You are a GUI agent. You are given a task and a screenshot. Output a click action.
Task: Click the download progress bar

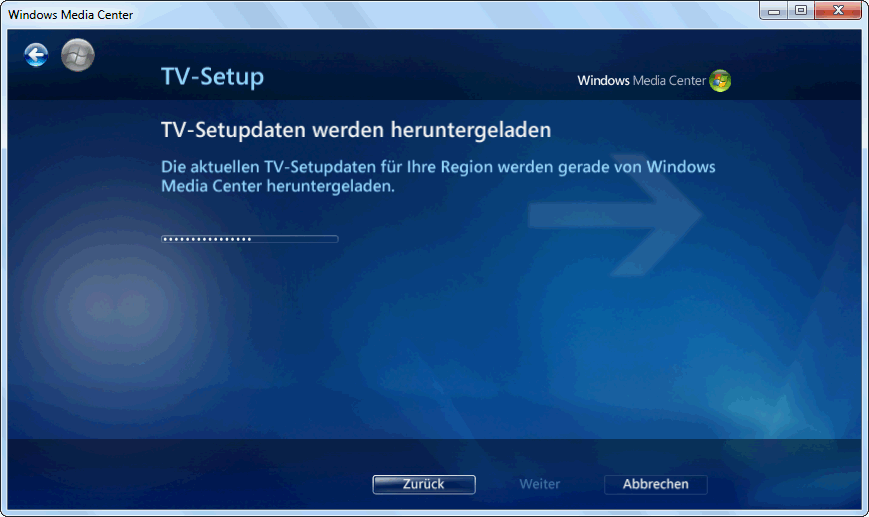click(249, 239)
